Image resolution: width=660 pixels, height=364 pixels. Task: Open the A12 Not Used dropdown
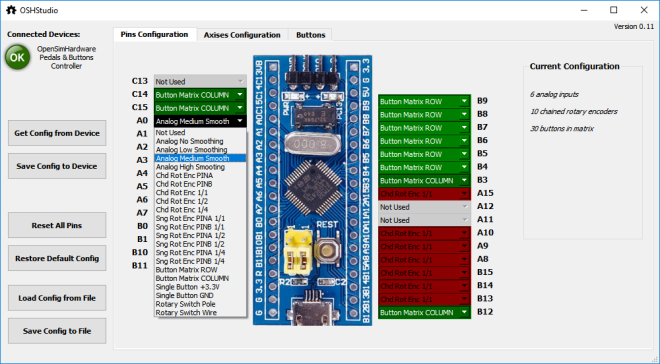click(x=424, y=207)
